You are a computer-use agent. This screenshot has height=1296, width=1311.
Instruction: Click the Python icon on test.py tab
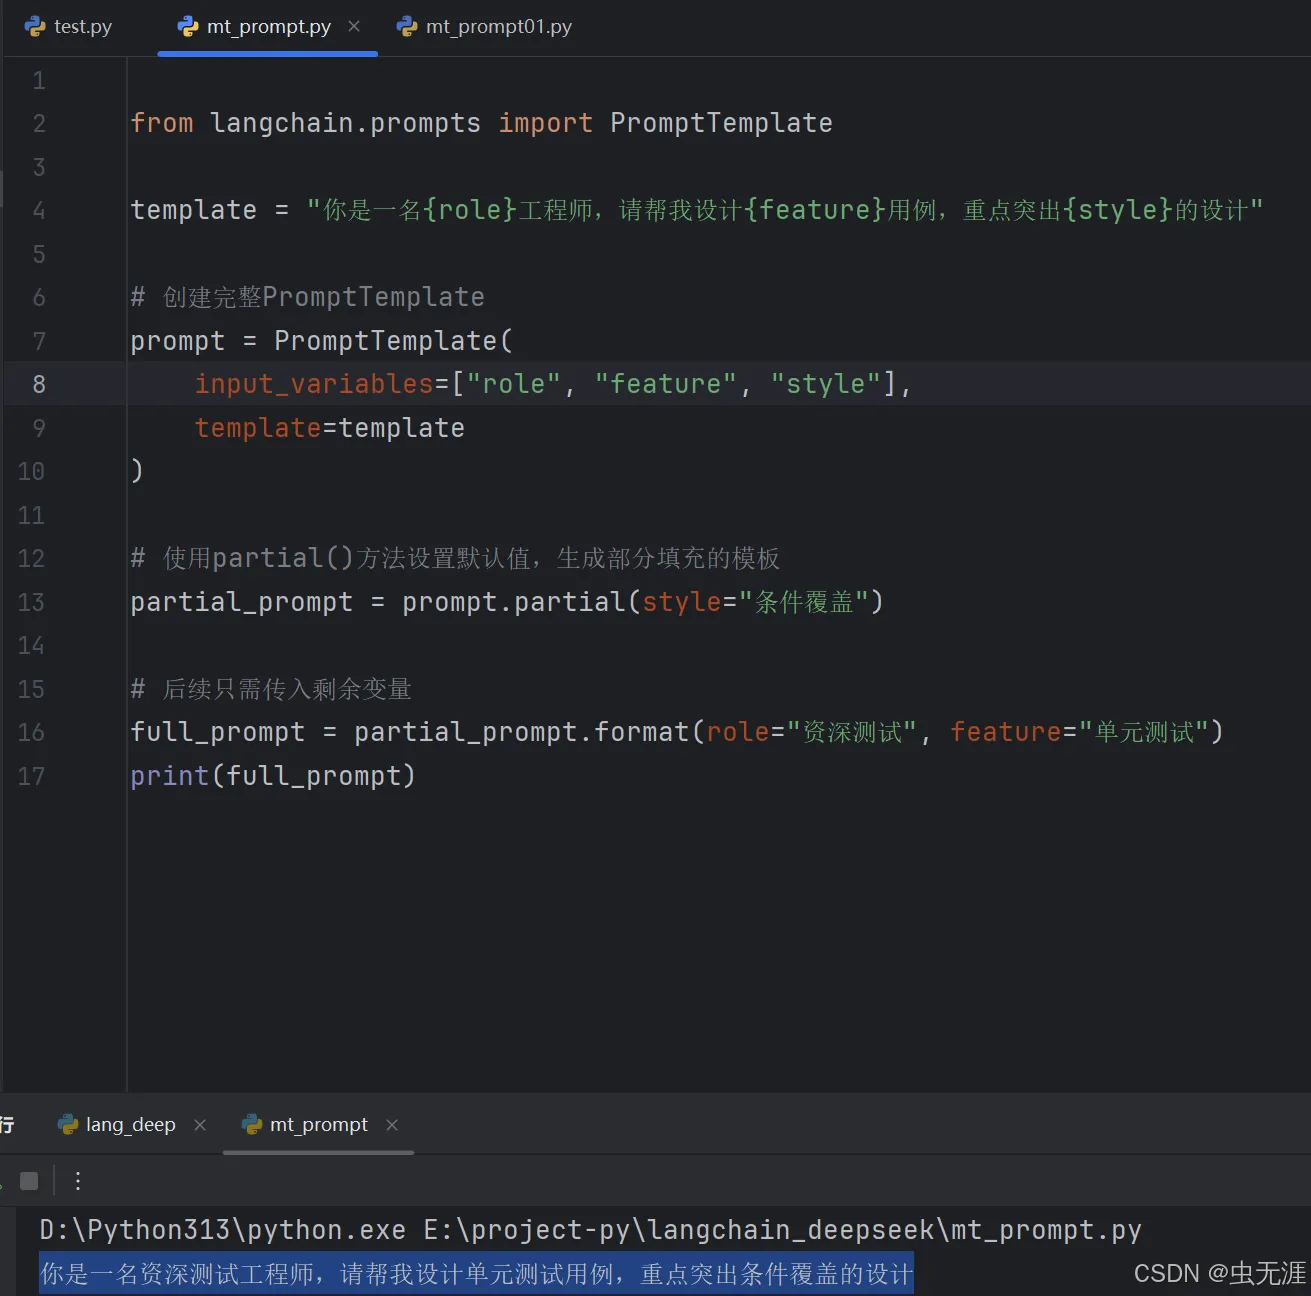click(x=35, y=27)
